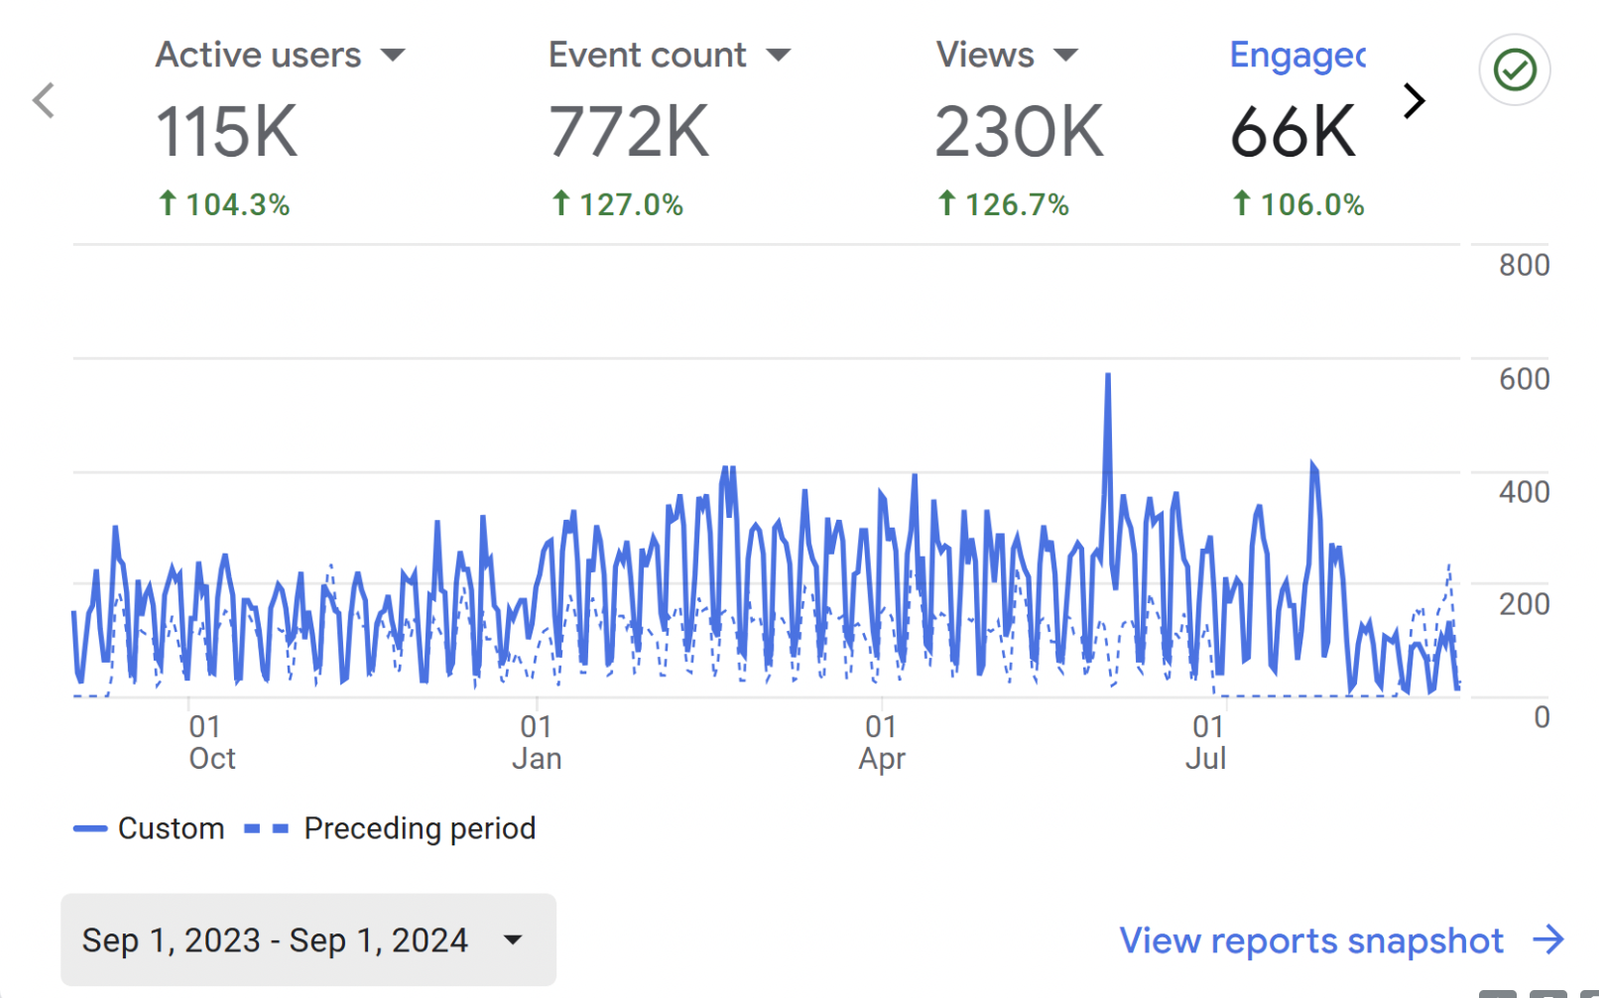Screen dimensions: 1599x998
Task: Open the View reports snapshot link
Action: tap(1311, 941)
